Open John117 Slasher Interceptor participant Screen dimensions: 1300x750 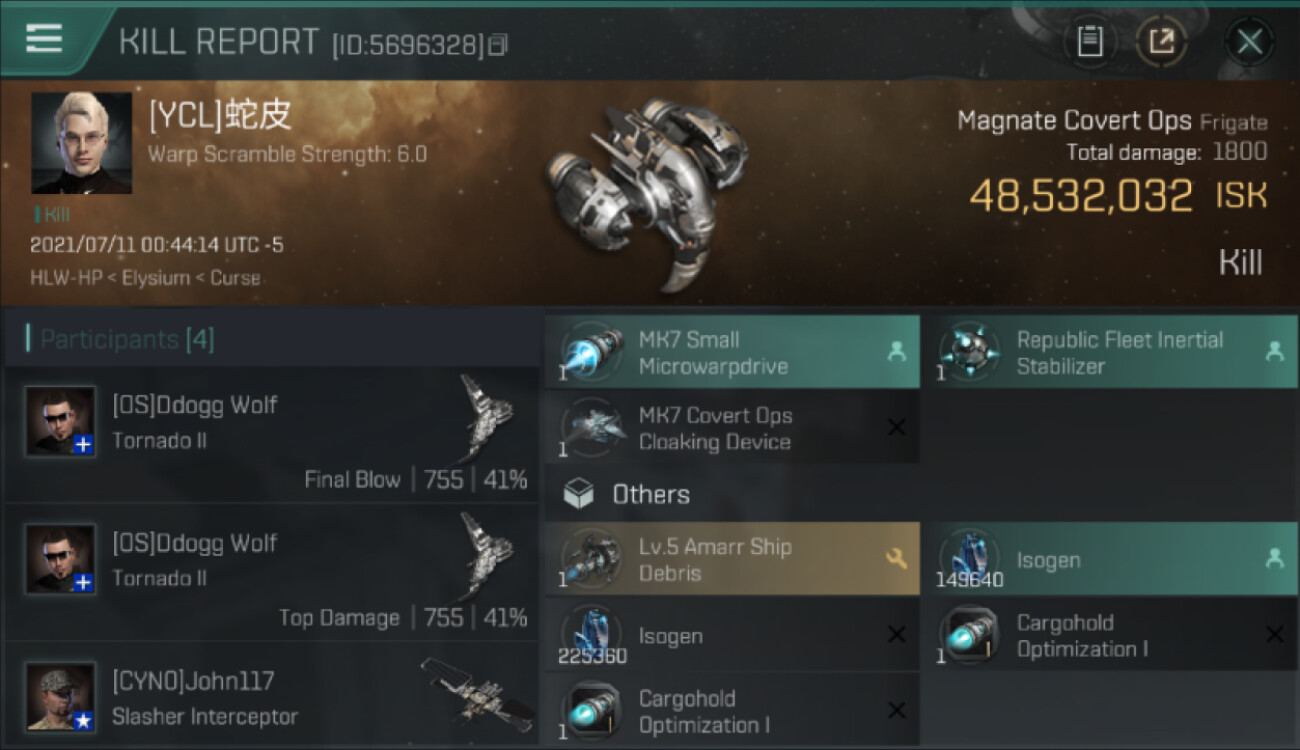tap(272, 697)
